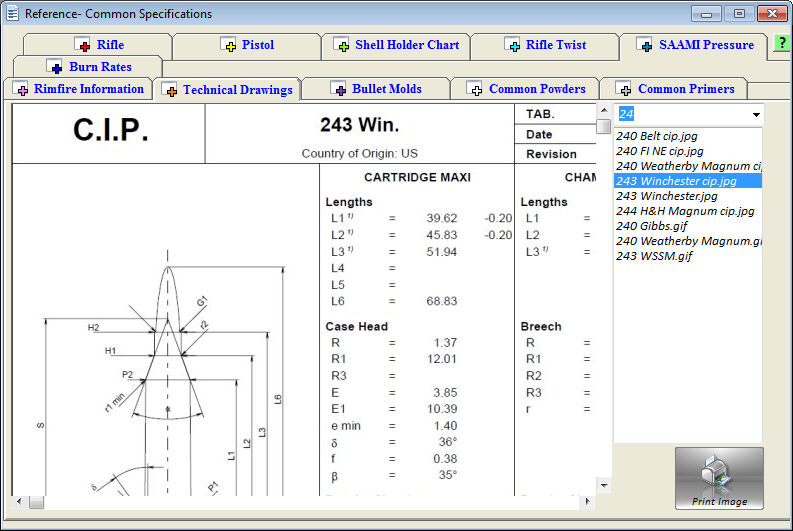
Task: Switch to the Burn Rates tab
Action: (x=87, y=67)
